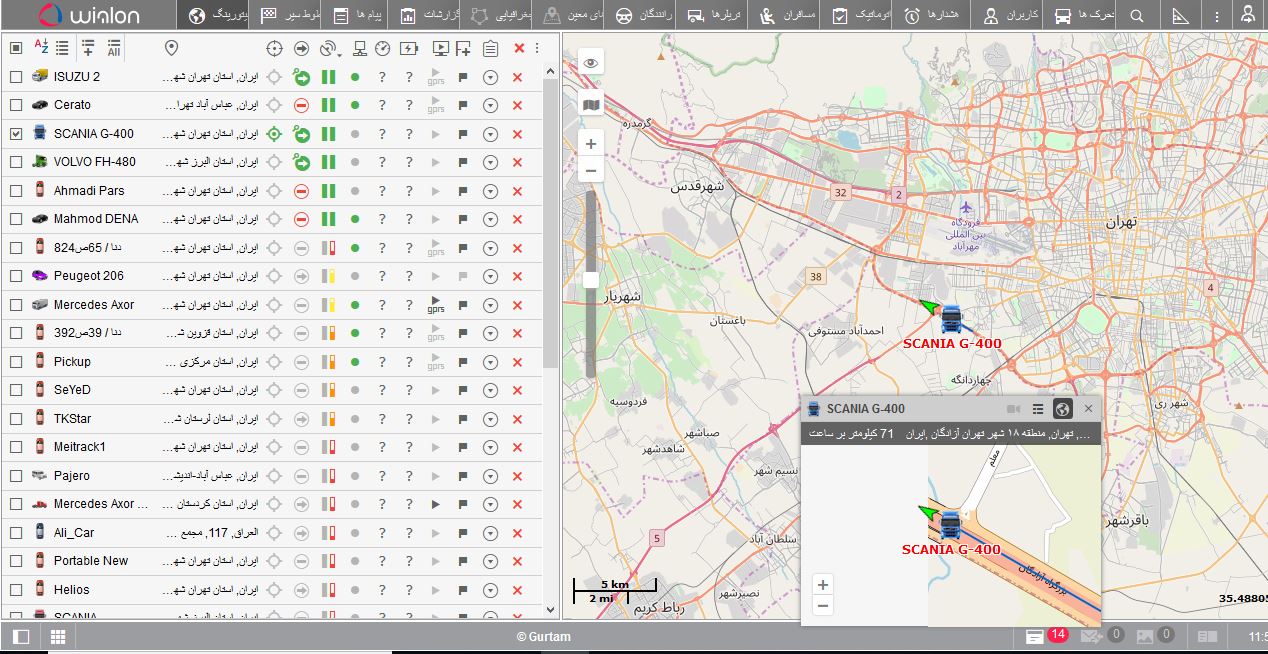Click the gprs play icon in Mercedes Axor row
Image resolution: width=1268 pixels, height=654 pixels.
(x=436, y=304)
